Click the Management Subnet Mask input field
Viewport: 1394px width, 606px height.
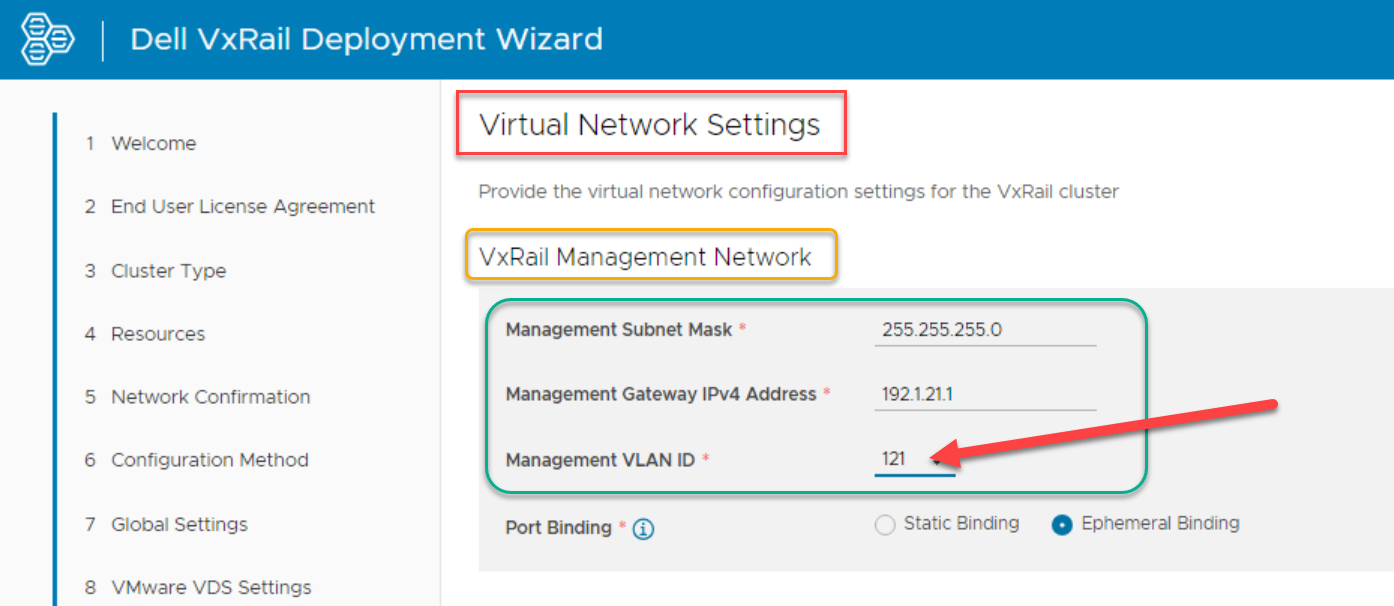click(x=984, y=330)
